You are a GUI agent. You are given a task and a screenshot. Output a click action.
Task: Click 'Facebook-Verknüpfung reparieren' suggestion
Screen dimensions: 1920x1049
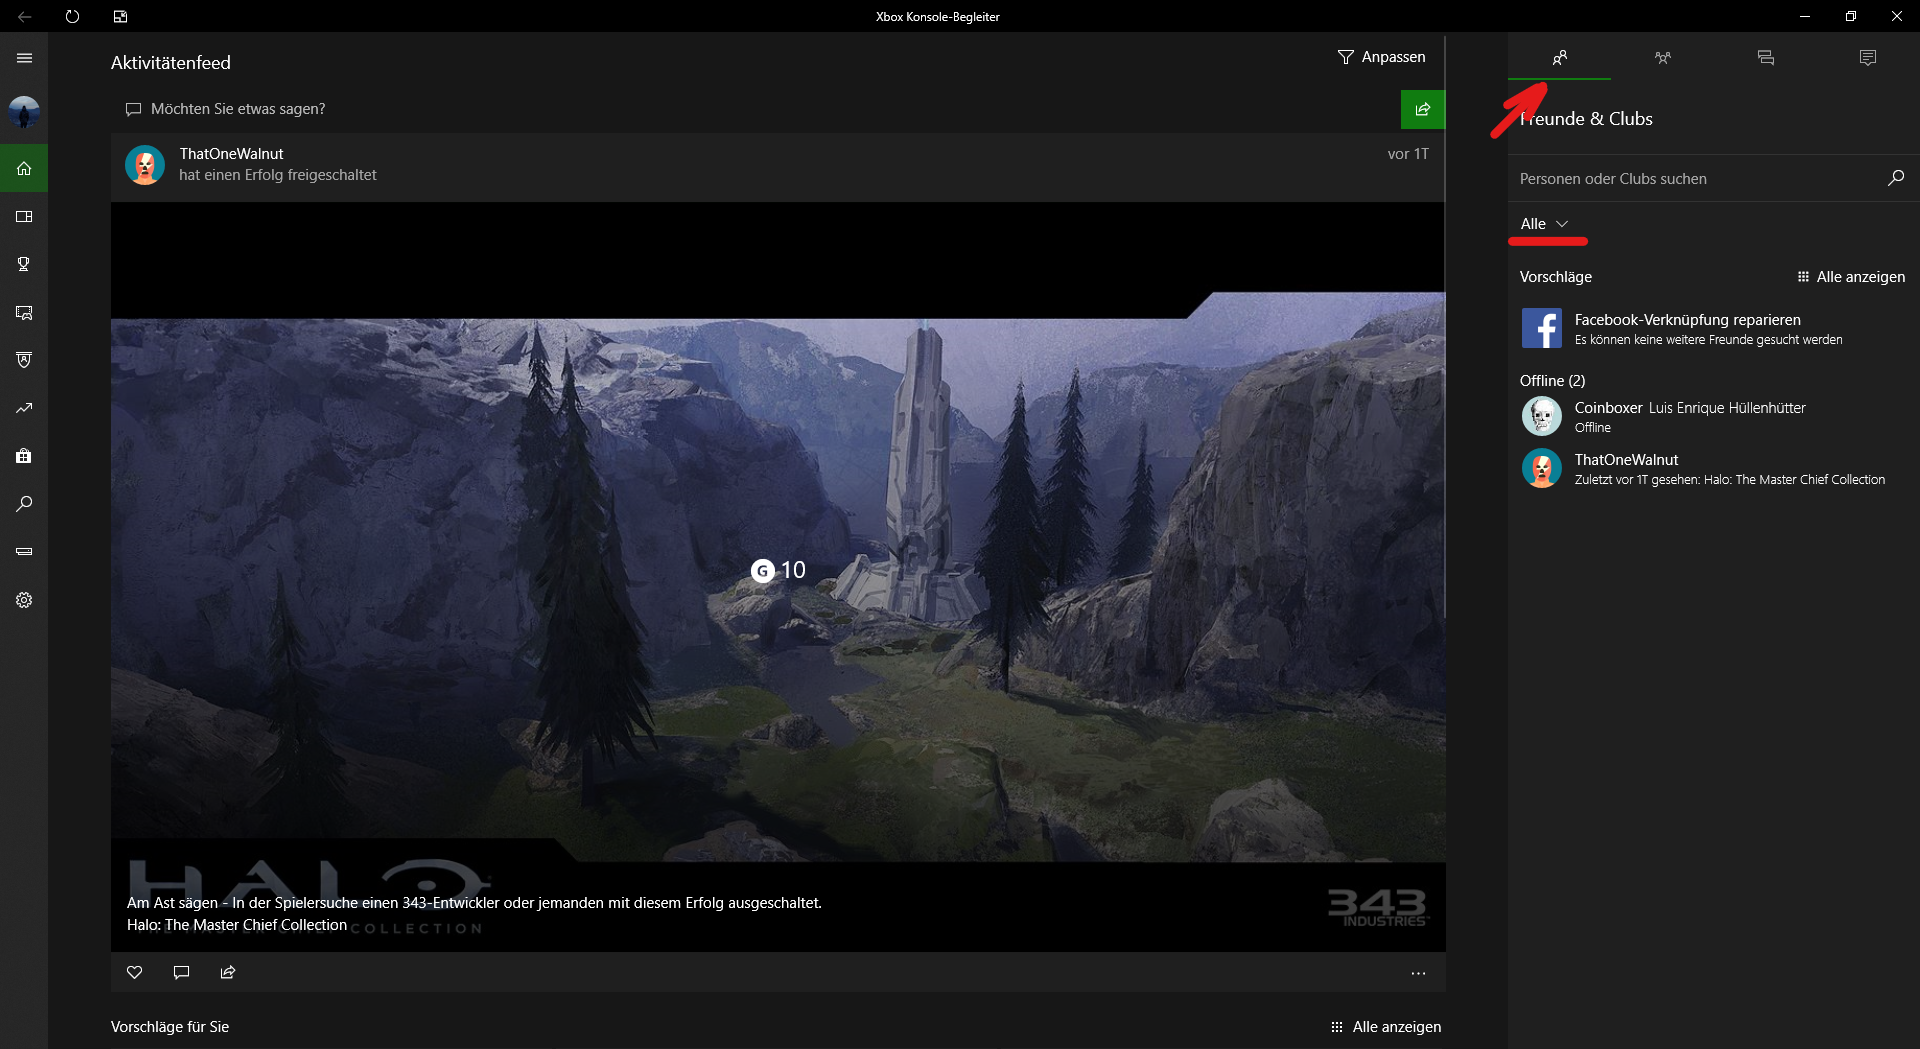[1712, 328]
